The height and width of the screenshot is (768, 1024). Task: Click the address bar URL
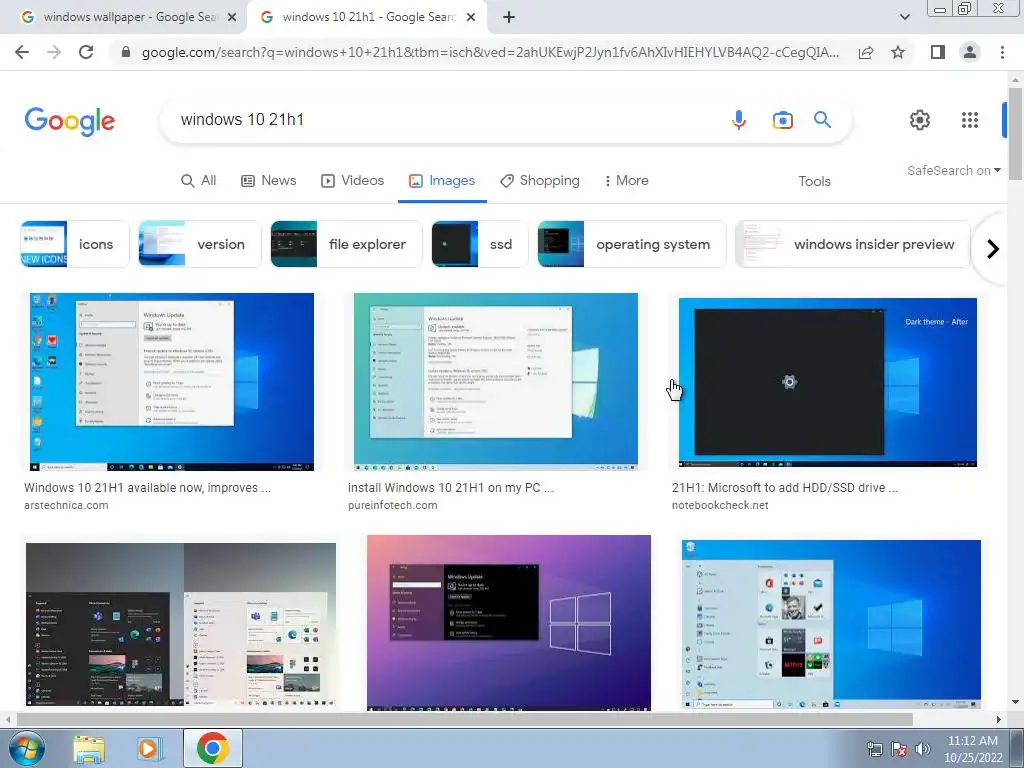pyautogui.click(x=490, y=52)
